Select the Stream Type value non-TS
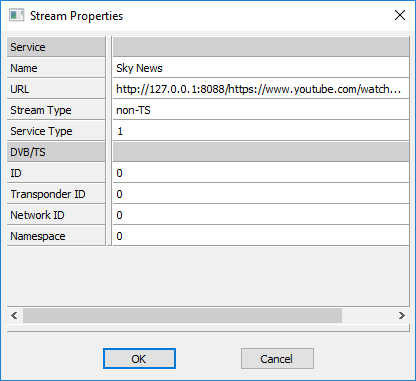Image resolution: width=416 pixels, height=381 pixels. tap(261, 110)
